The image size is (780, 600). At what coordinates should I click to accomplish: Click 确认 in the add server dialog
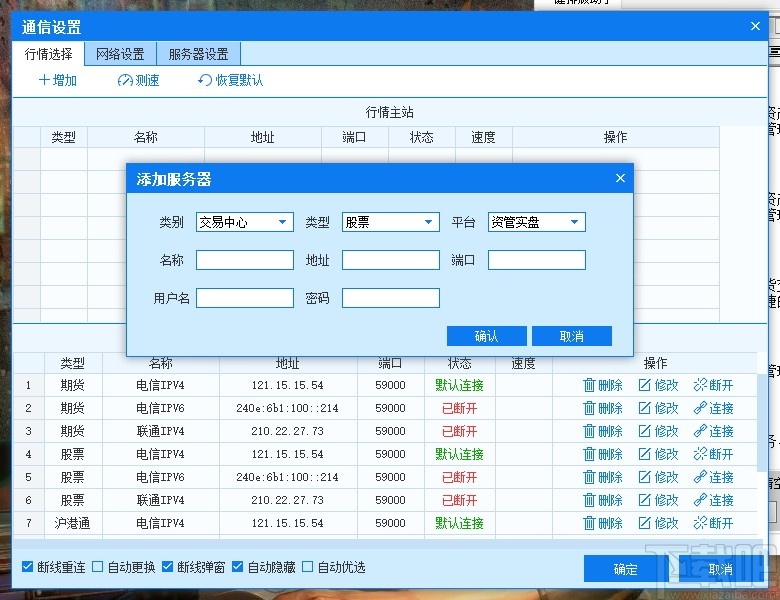[x=487, y=336]
